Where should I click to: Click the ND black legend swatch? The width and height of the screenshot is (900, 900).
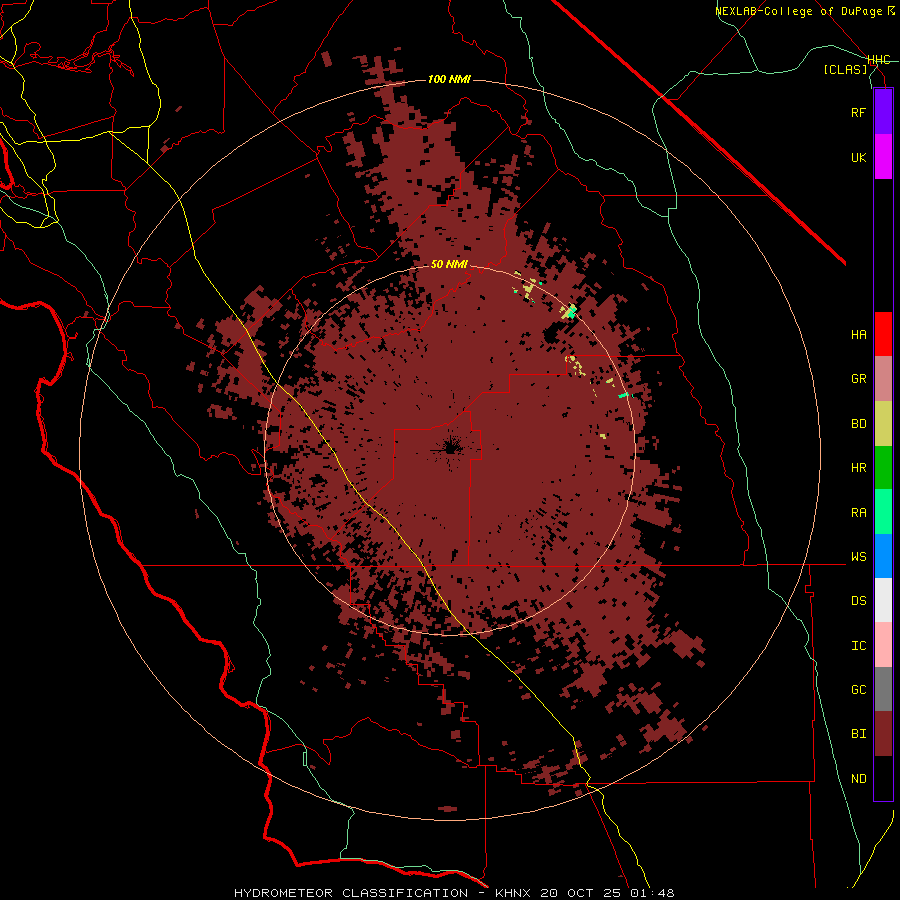click(883, 778)
